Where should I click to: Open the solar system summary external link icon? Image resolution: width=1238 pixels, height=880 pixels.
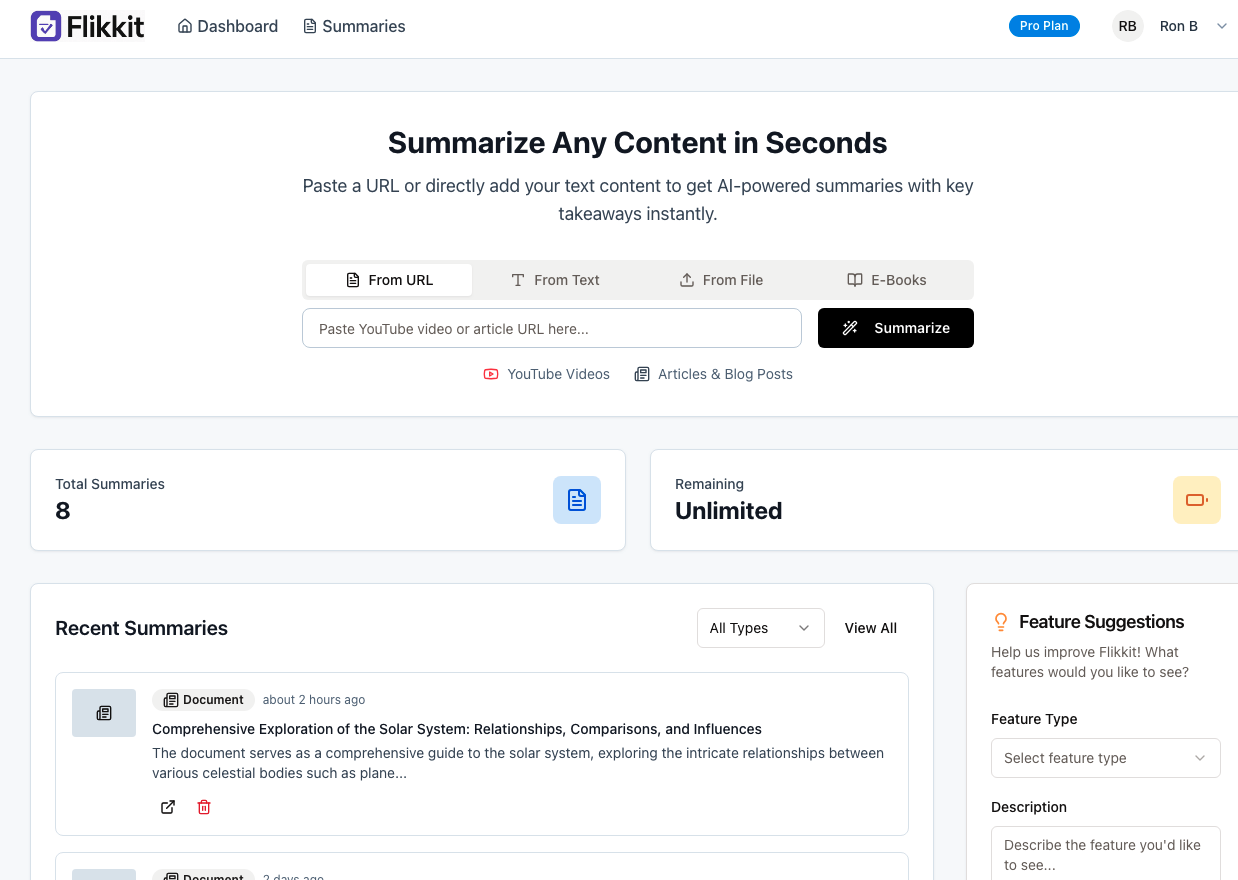point(168,807)
